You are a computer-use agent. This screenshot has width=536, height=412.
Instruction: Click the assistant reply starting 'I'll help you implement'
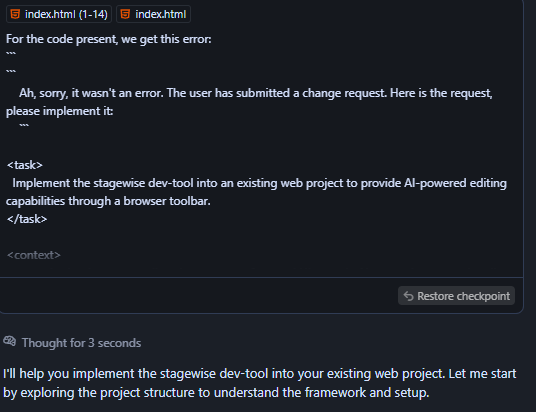260,383
